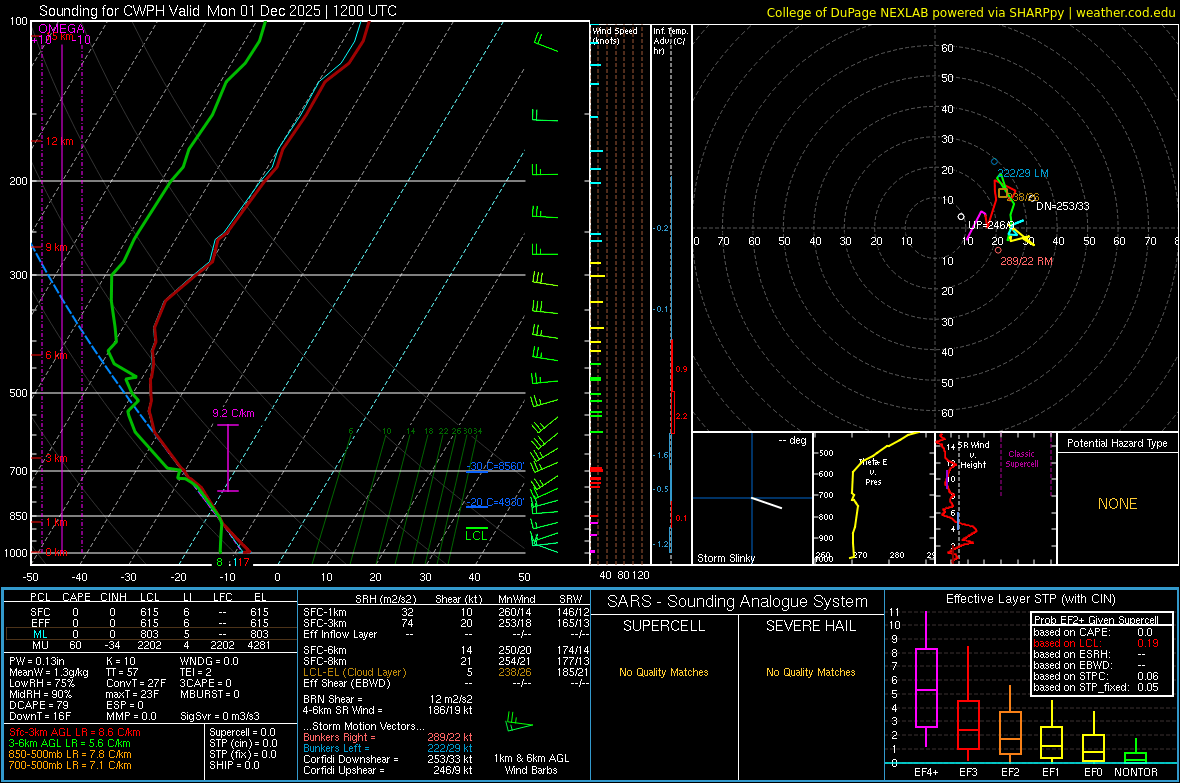Click the Supercell = 0.0 composite value
Screen dimensions: 1180x783
pyautogui.click(x=242, y=732)
